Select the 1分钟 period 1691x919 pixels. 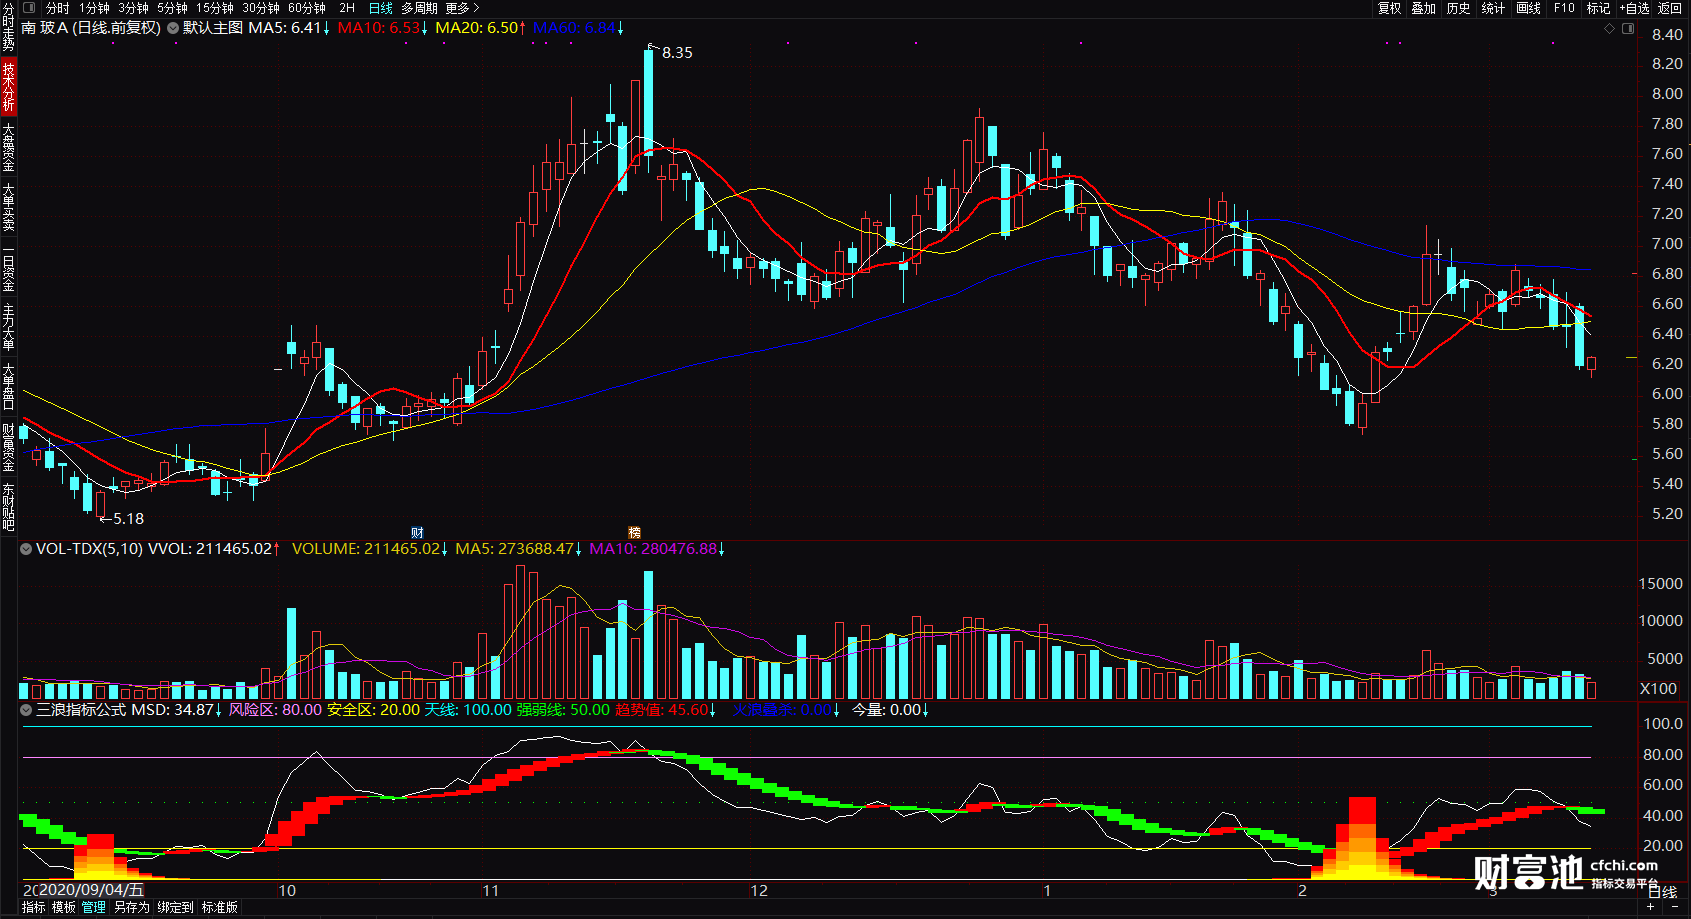(94, 8)
